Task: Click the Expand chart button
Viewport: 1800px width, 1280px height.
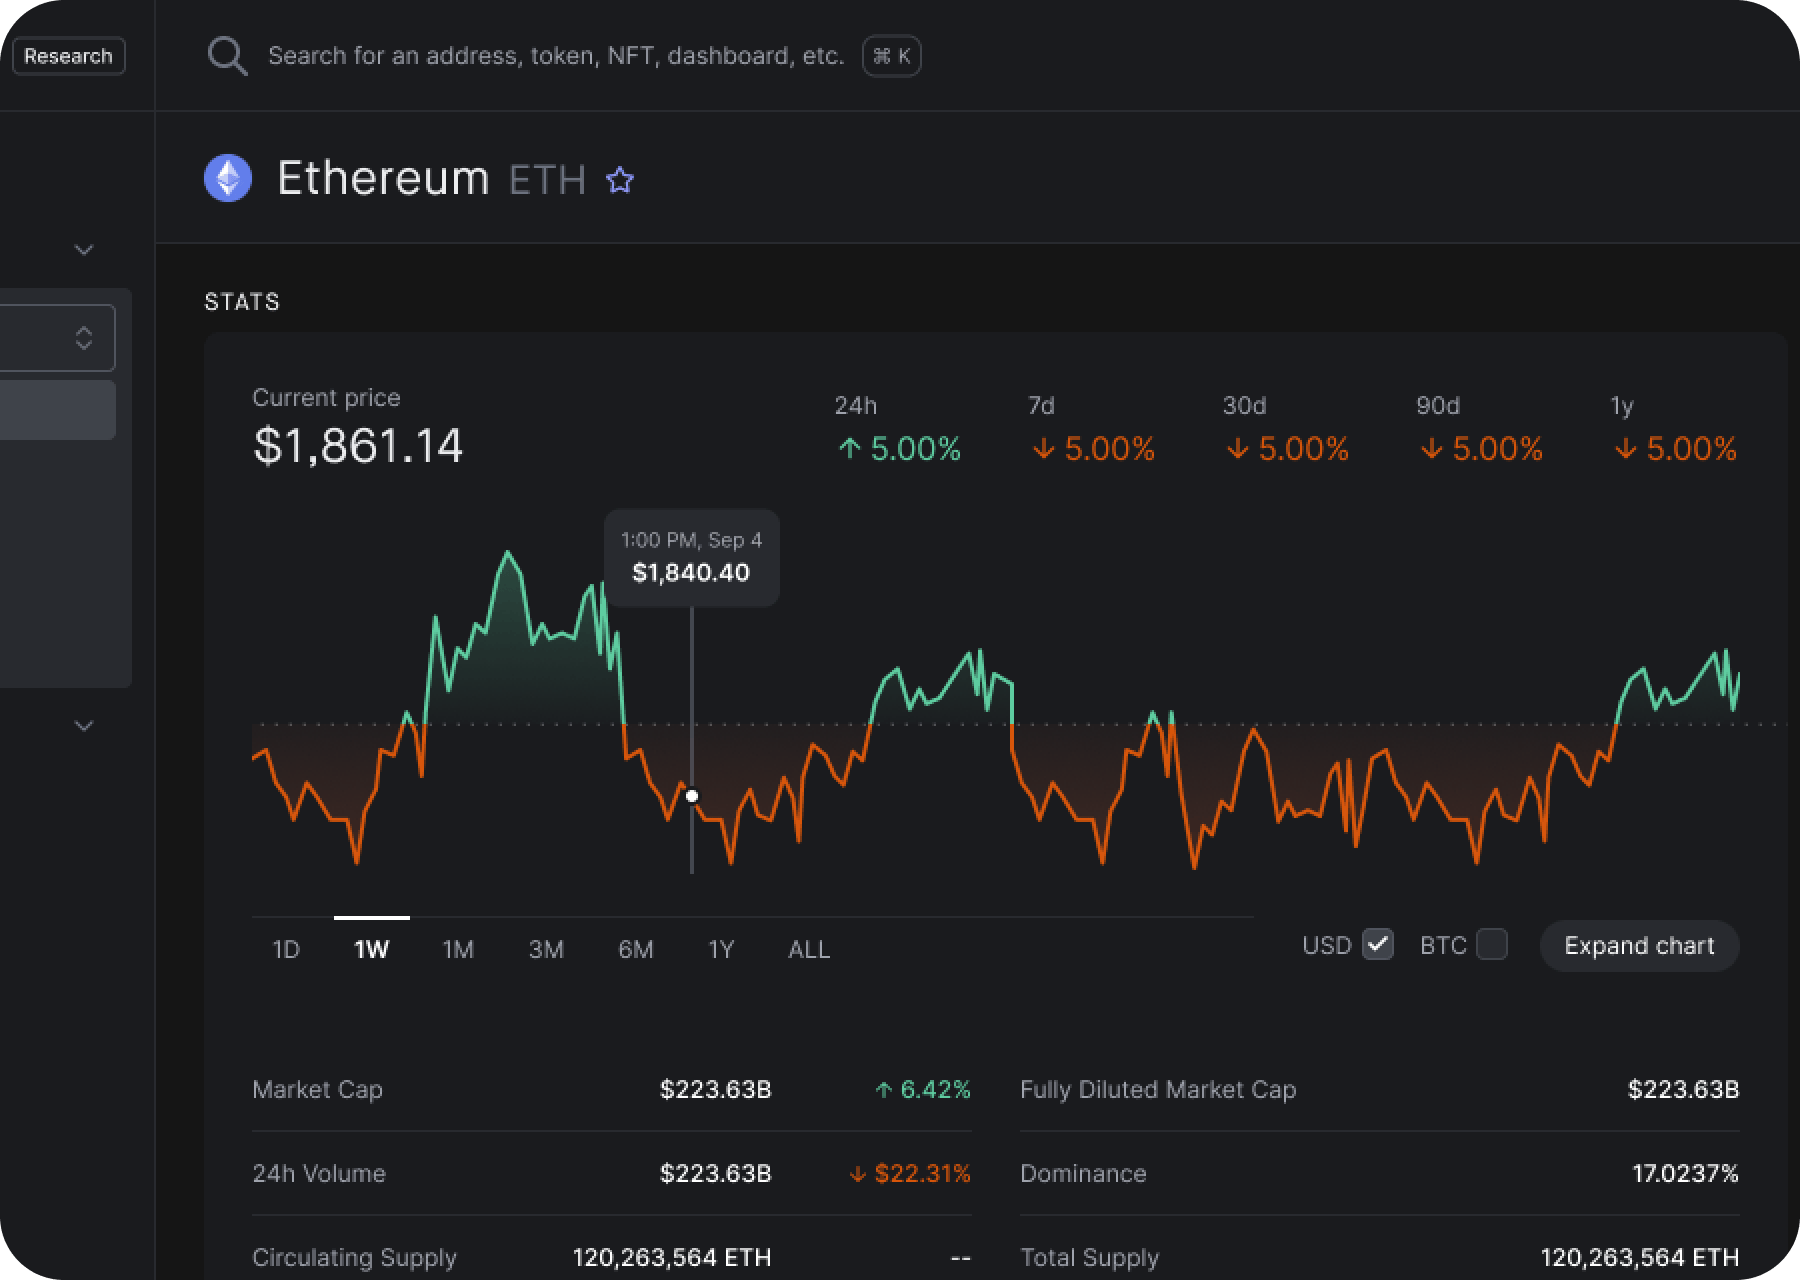Action: coord(1639,945)
